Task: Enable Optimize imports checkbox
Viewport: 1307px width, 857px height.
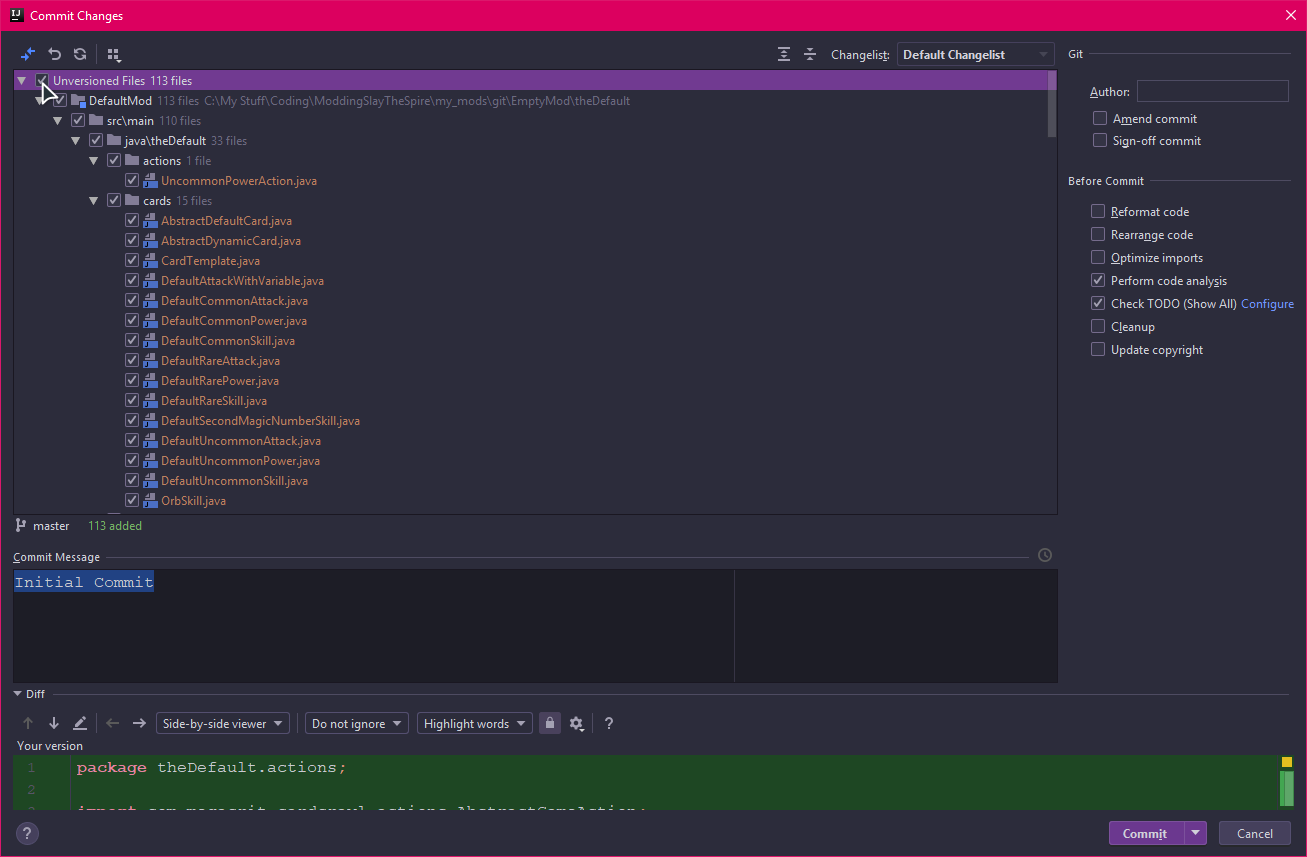Action: pyautogui.click(x=1098, y=257)
